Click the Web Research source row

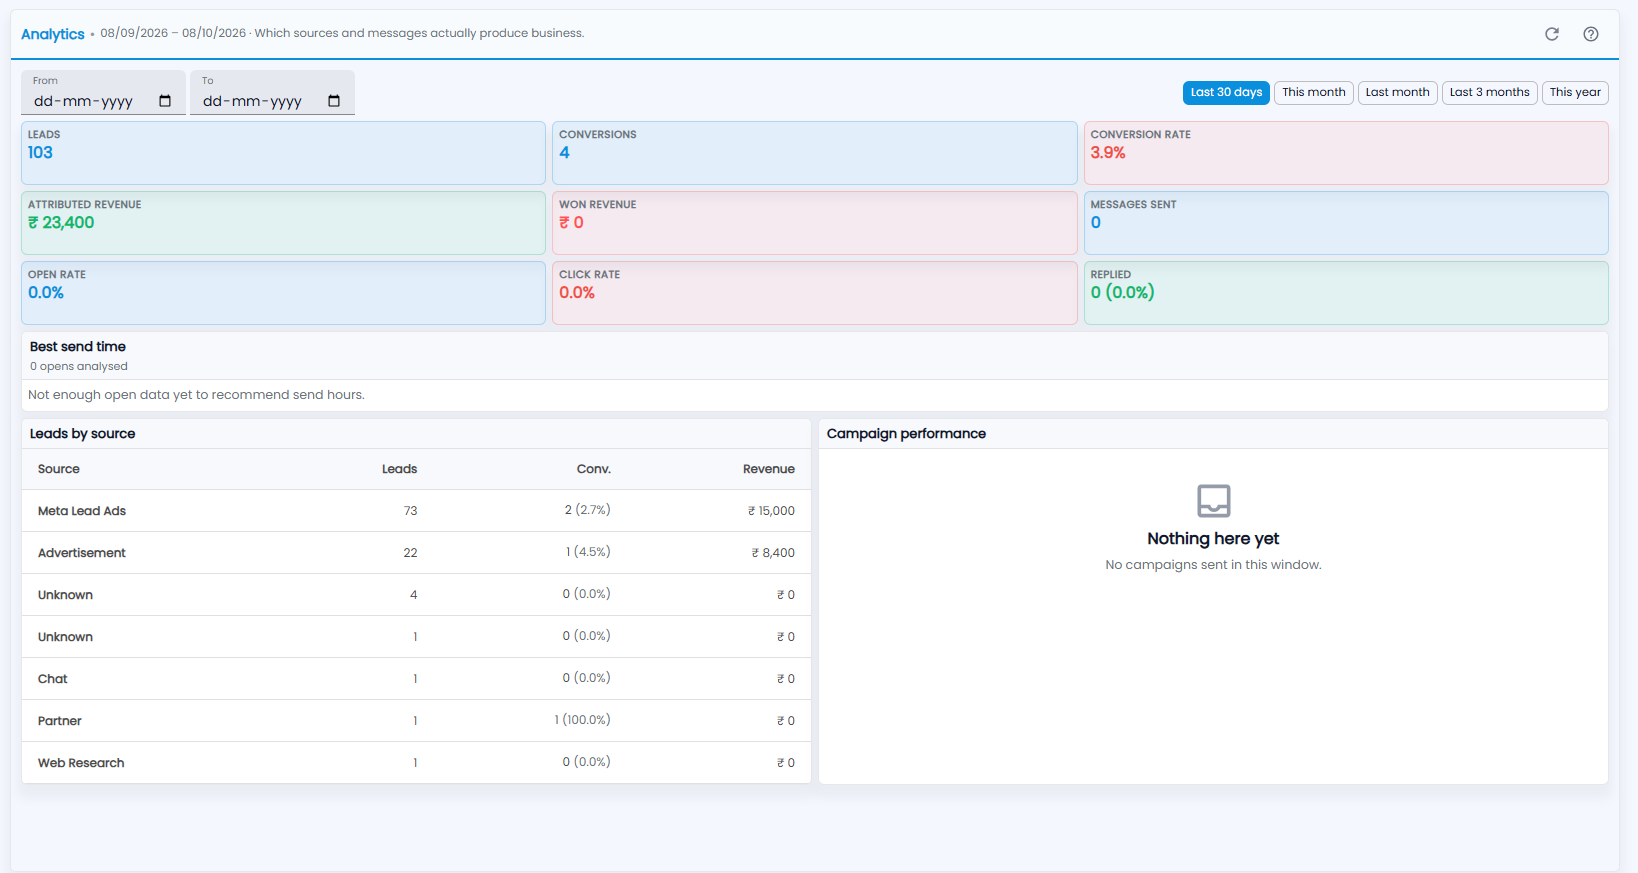point(416,763)
